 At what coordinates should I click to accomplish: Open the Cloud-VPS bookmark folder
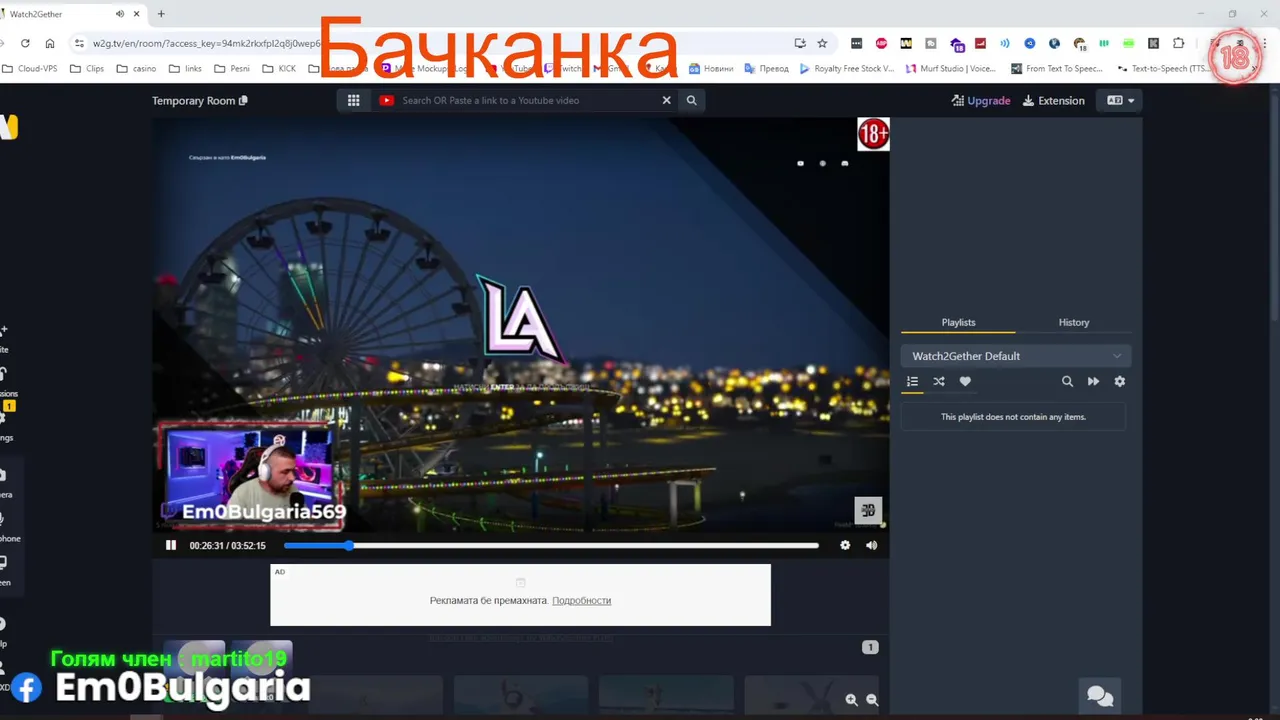(29, 69)
